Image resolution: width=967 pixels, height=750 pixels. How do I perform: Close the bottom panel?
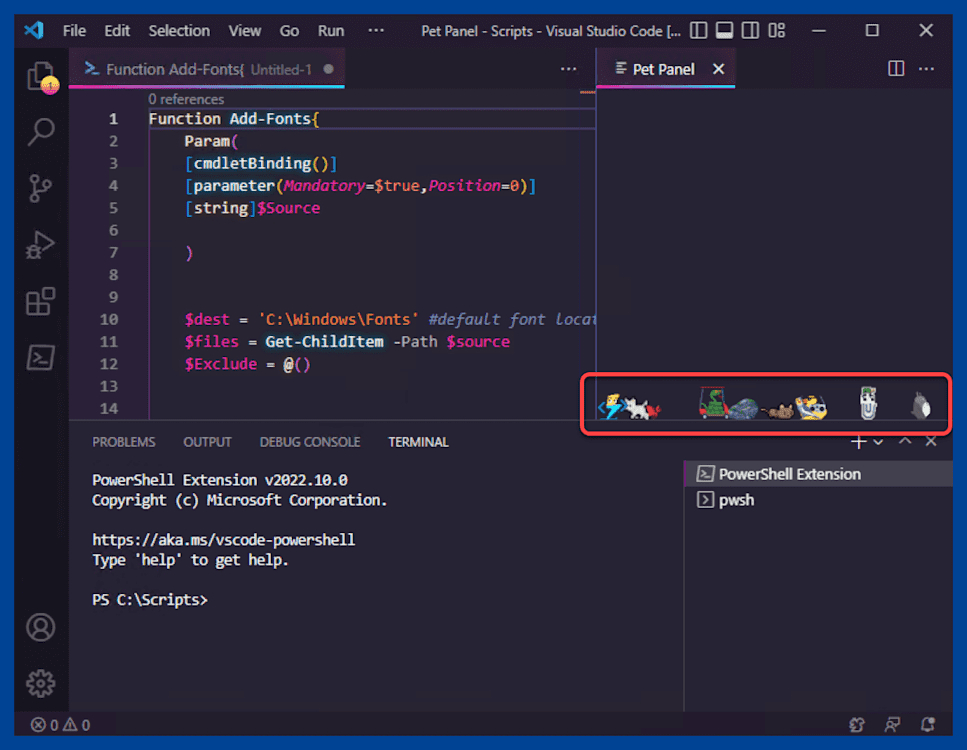coord(931,441)
